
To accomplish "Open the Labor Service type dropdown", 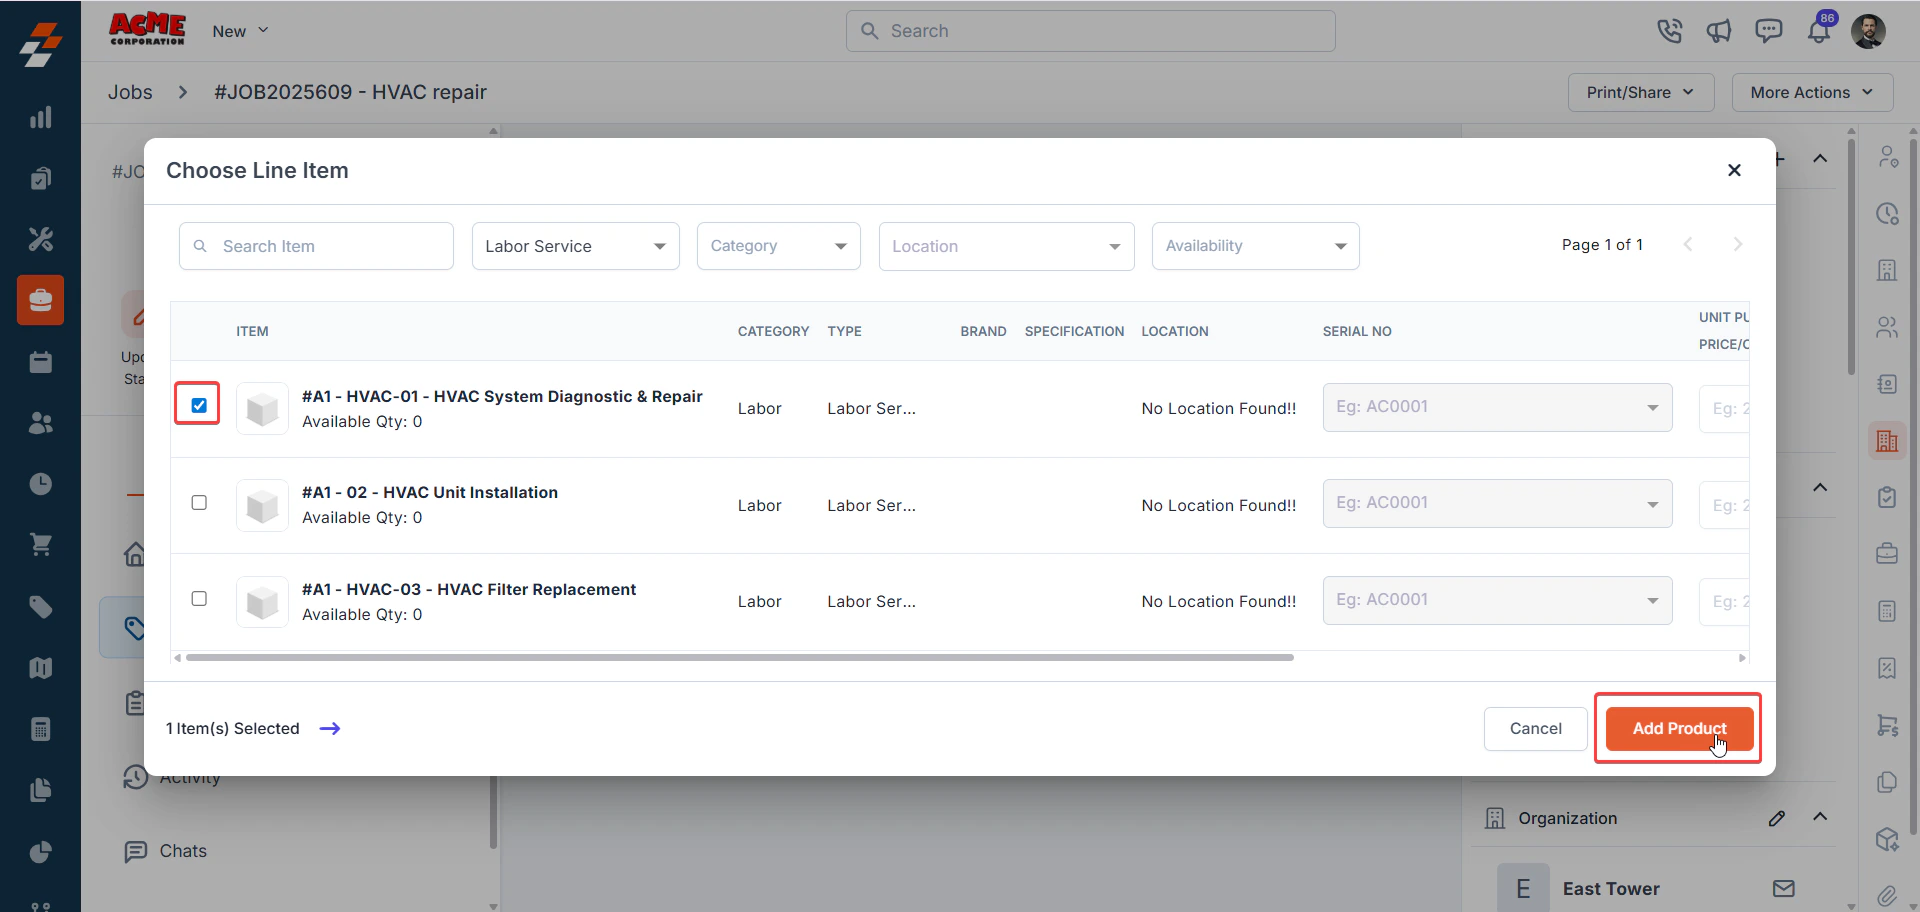I will 576,246.
